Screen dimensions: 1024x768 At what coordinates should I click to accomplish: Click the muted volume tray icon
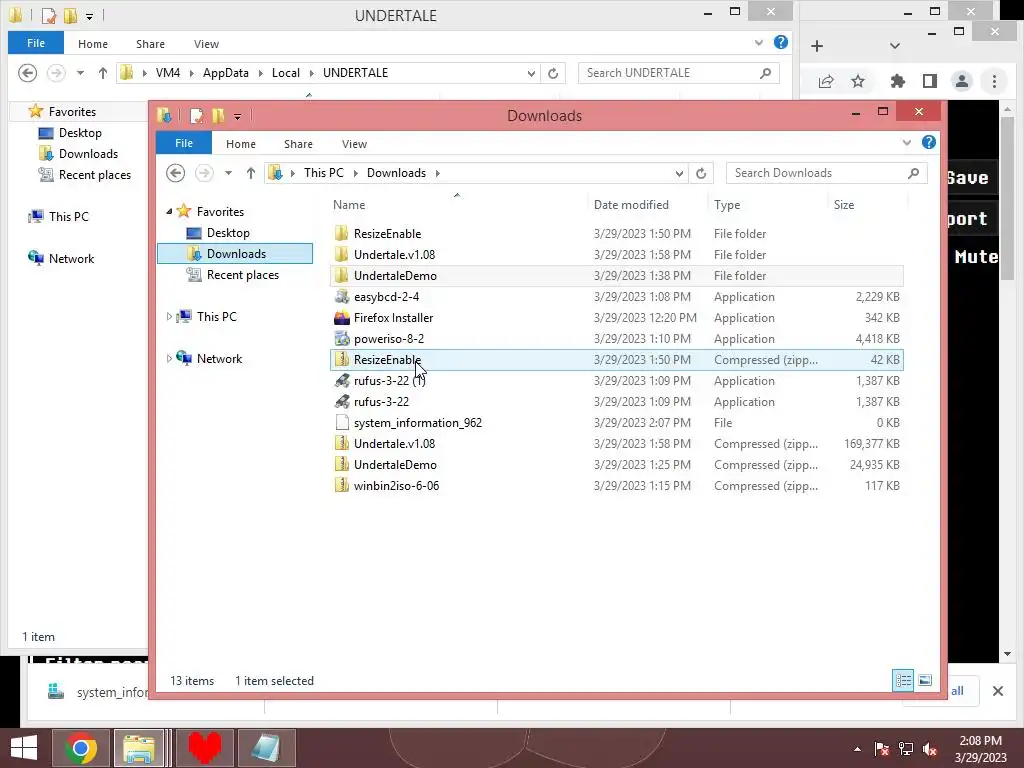[930, 749]
